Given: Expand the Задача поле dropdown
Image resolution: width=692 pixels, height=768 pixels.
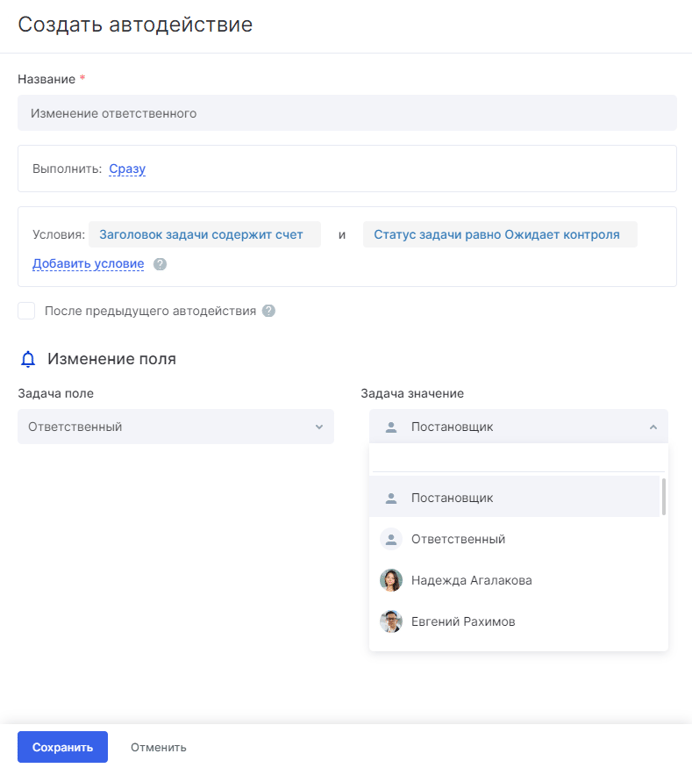Looking at the screenshot, I should (x=319, y=427).
